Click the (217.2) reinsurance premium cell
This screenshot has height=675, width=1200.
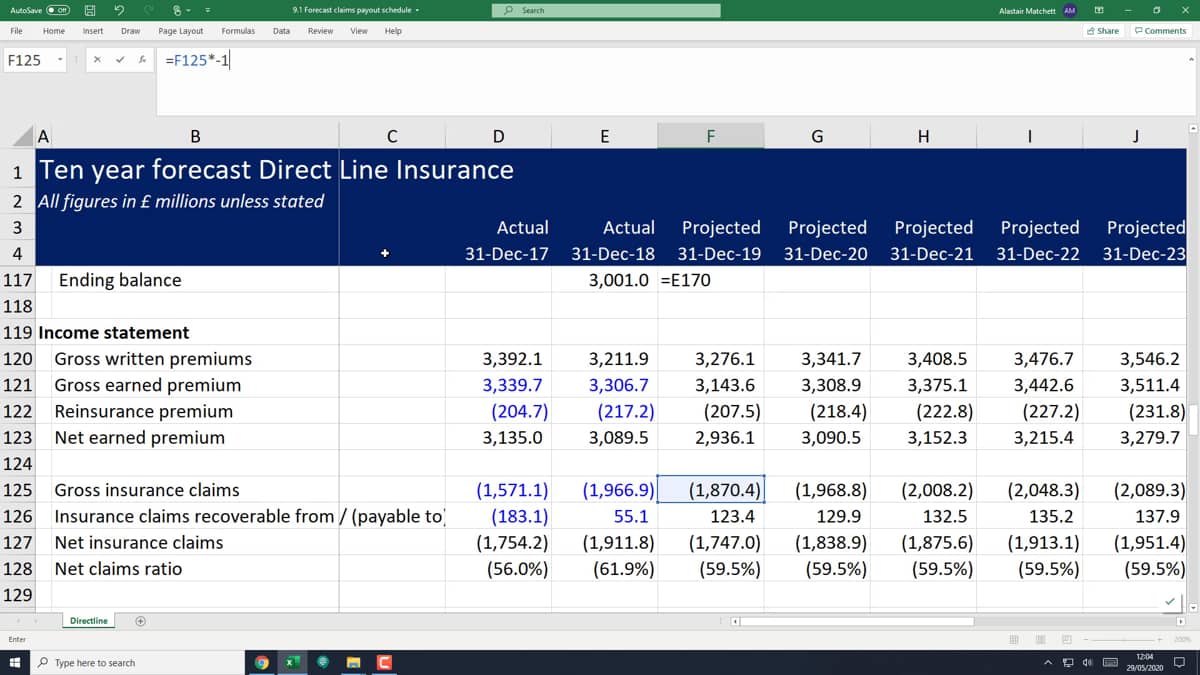(605, 411)
